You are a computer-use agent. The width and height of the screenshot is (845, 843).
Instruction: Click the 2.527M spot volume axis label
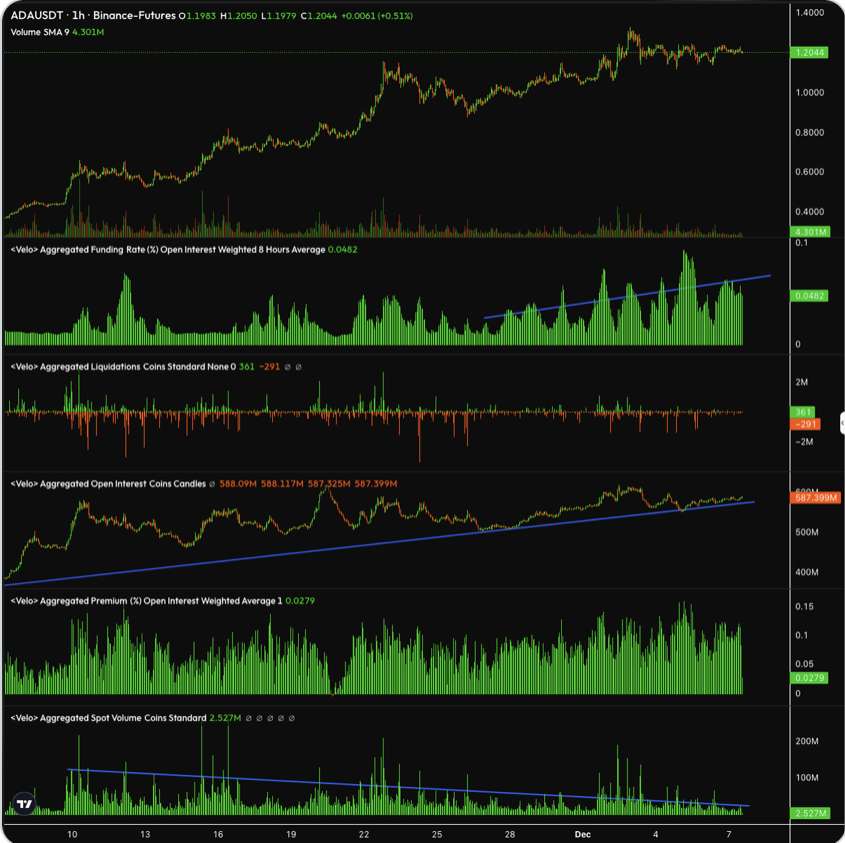(809, 813)
